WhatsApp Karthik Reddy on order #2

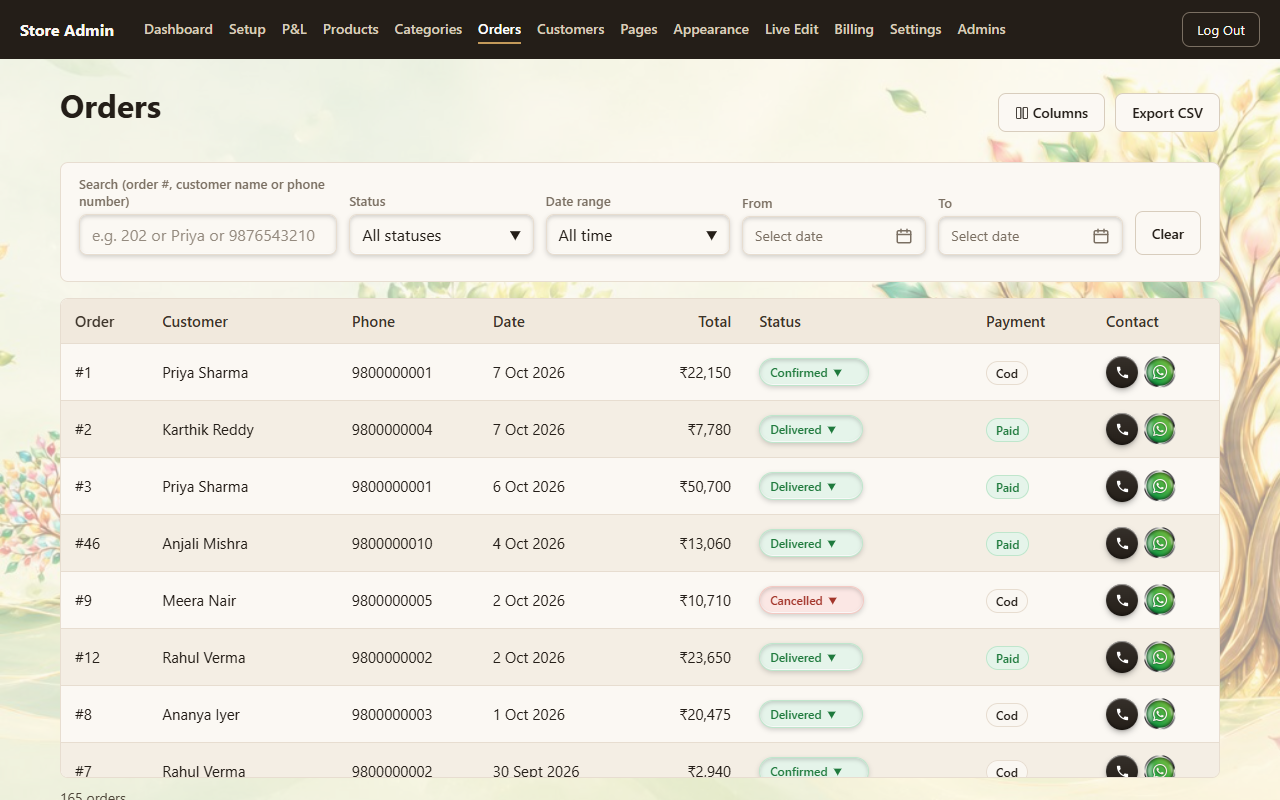click(x=1160, y=429)
